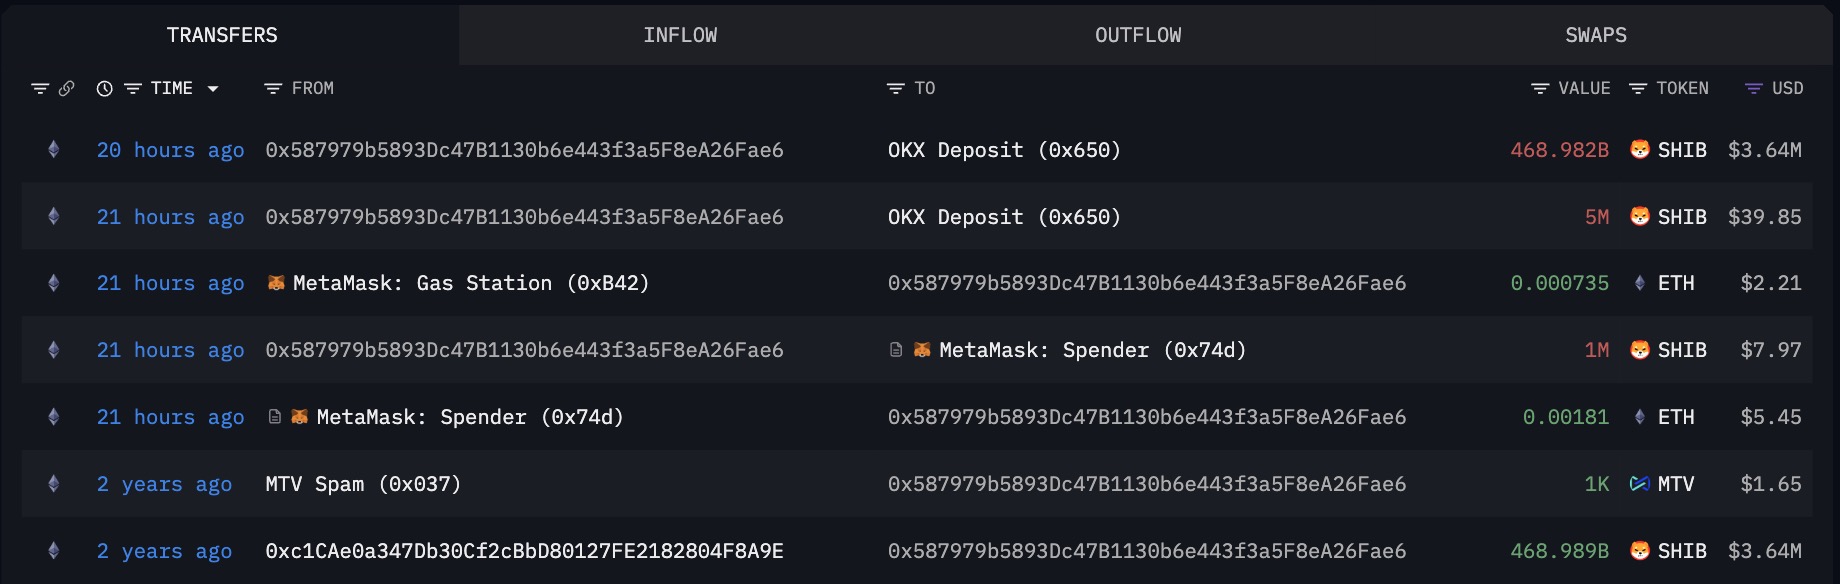Click the leftmost filter icon in the header
Viewport: 1840px width, 584px height.
click(x=40, y=89)
